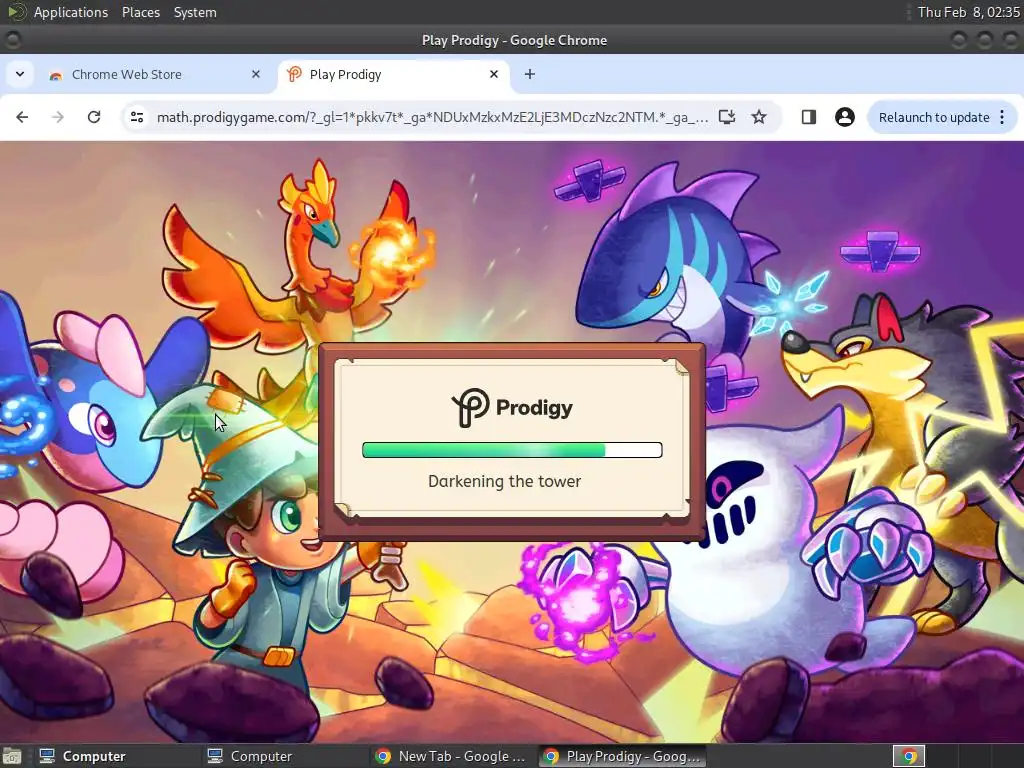Open the Chrome side panel
This screenshot has height=768, width=1024.
[x=808, y=117]
